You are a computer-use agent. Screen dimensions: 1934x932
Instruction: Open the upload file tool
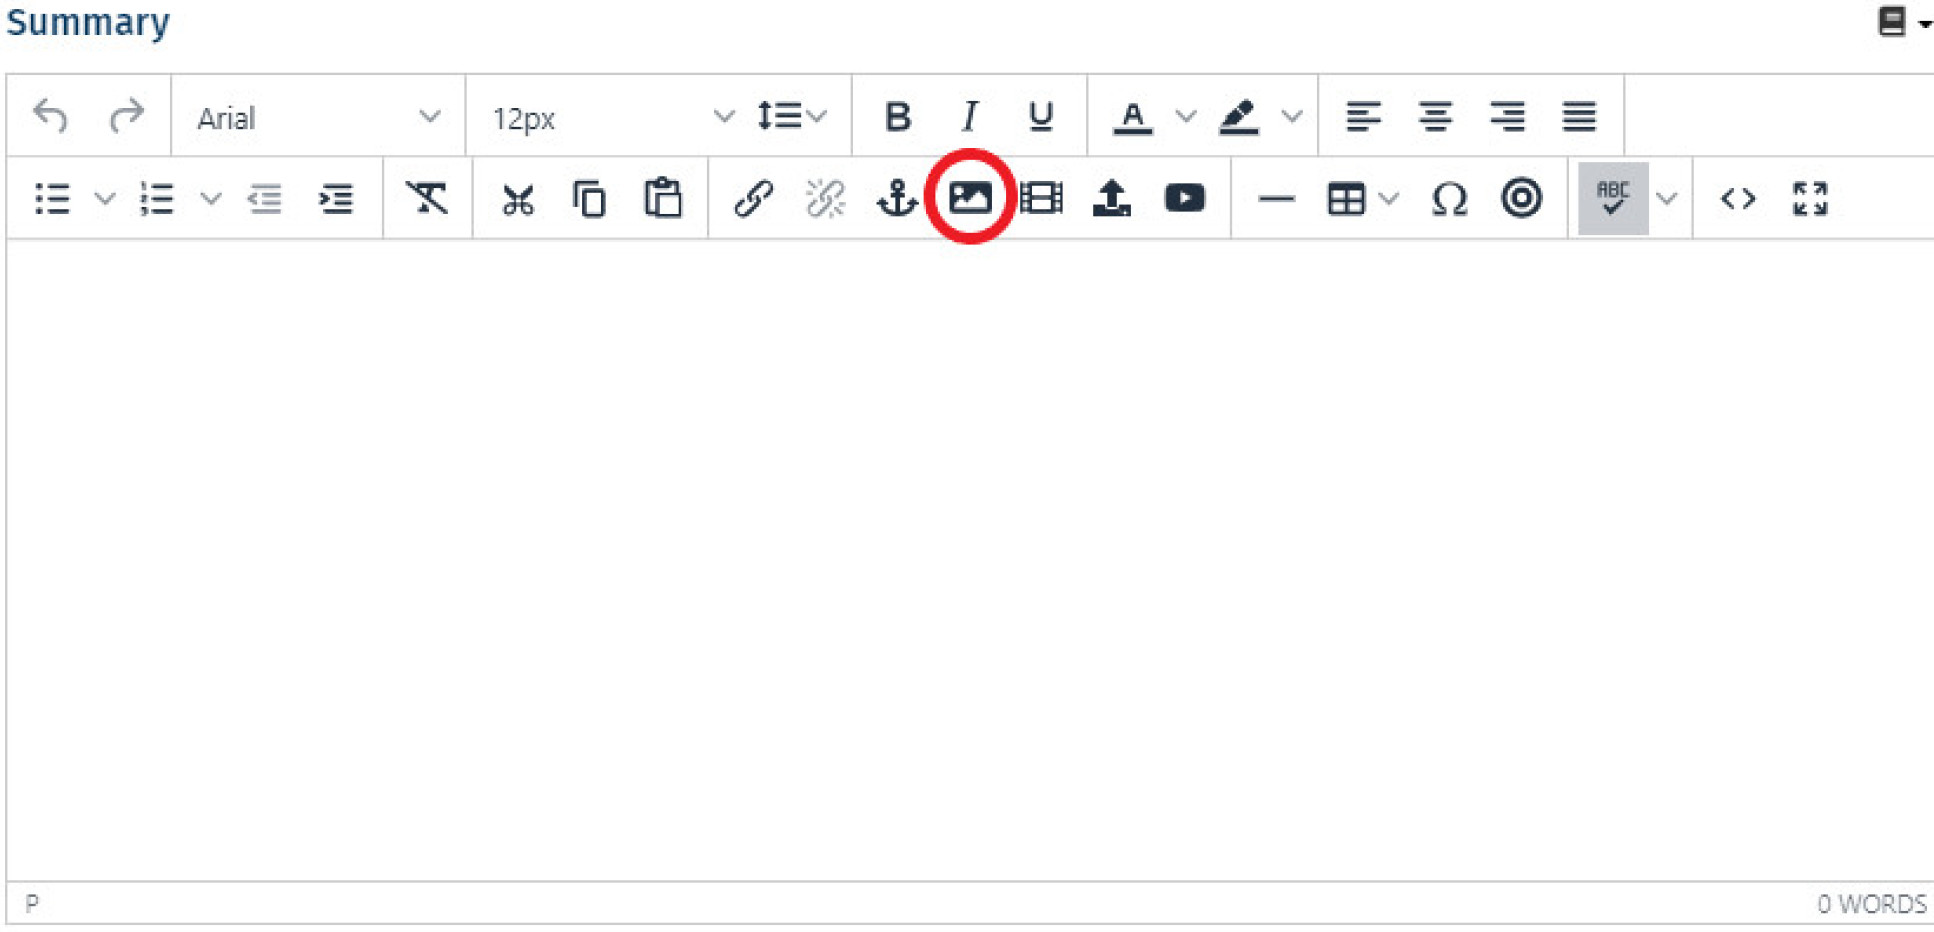1111,198
